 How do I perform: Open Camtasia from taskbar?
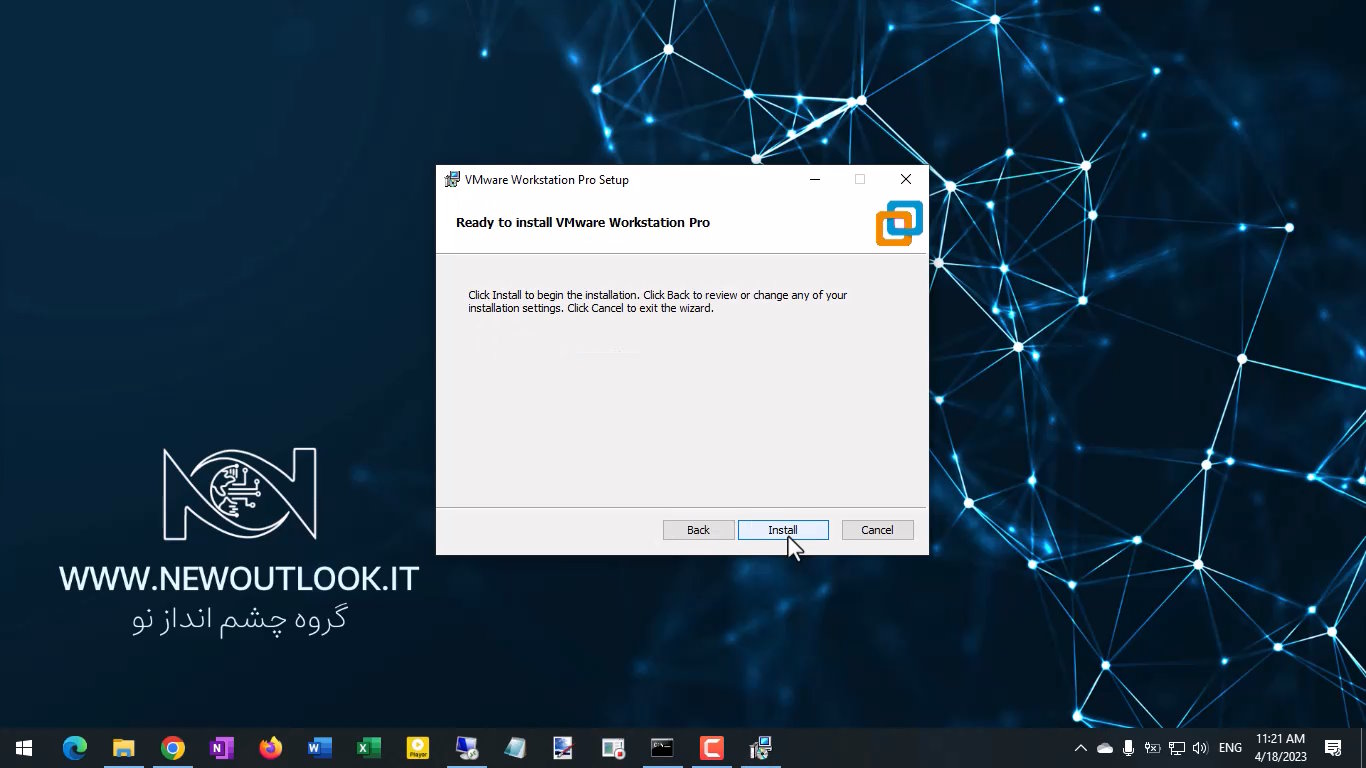(711, 748)
